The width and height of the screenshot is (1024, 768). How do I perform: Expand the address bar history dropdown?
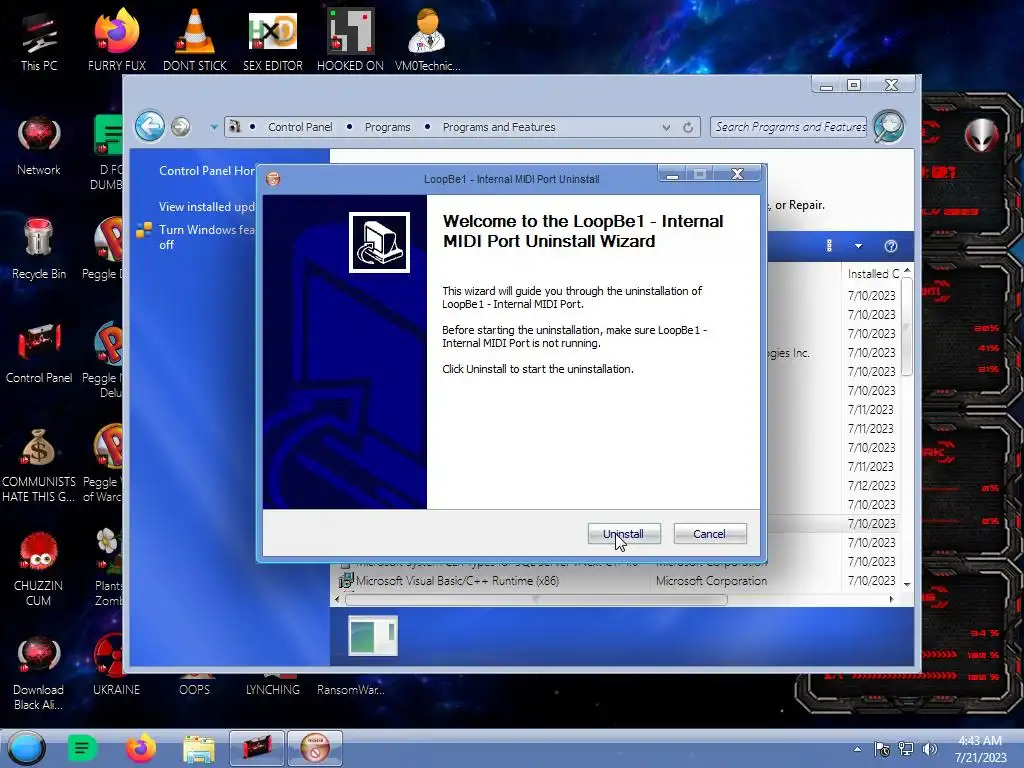coord(666,127)
